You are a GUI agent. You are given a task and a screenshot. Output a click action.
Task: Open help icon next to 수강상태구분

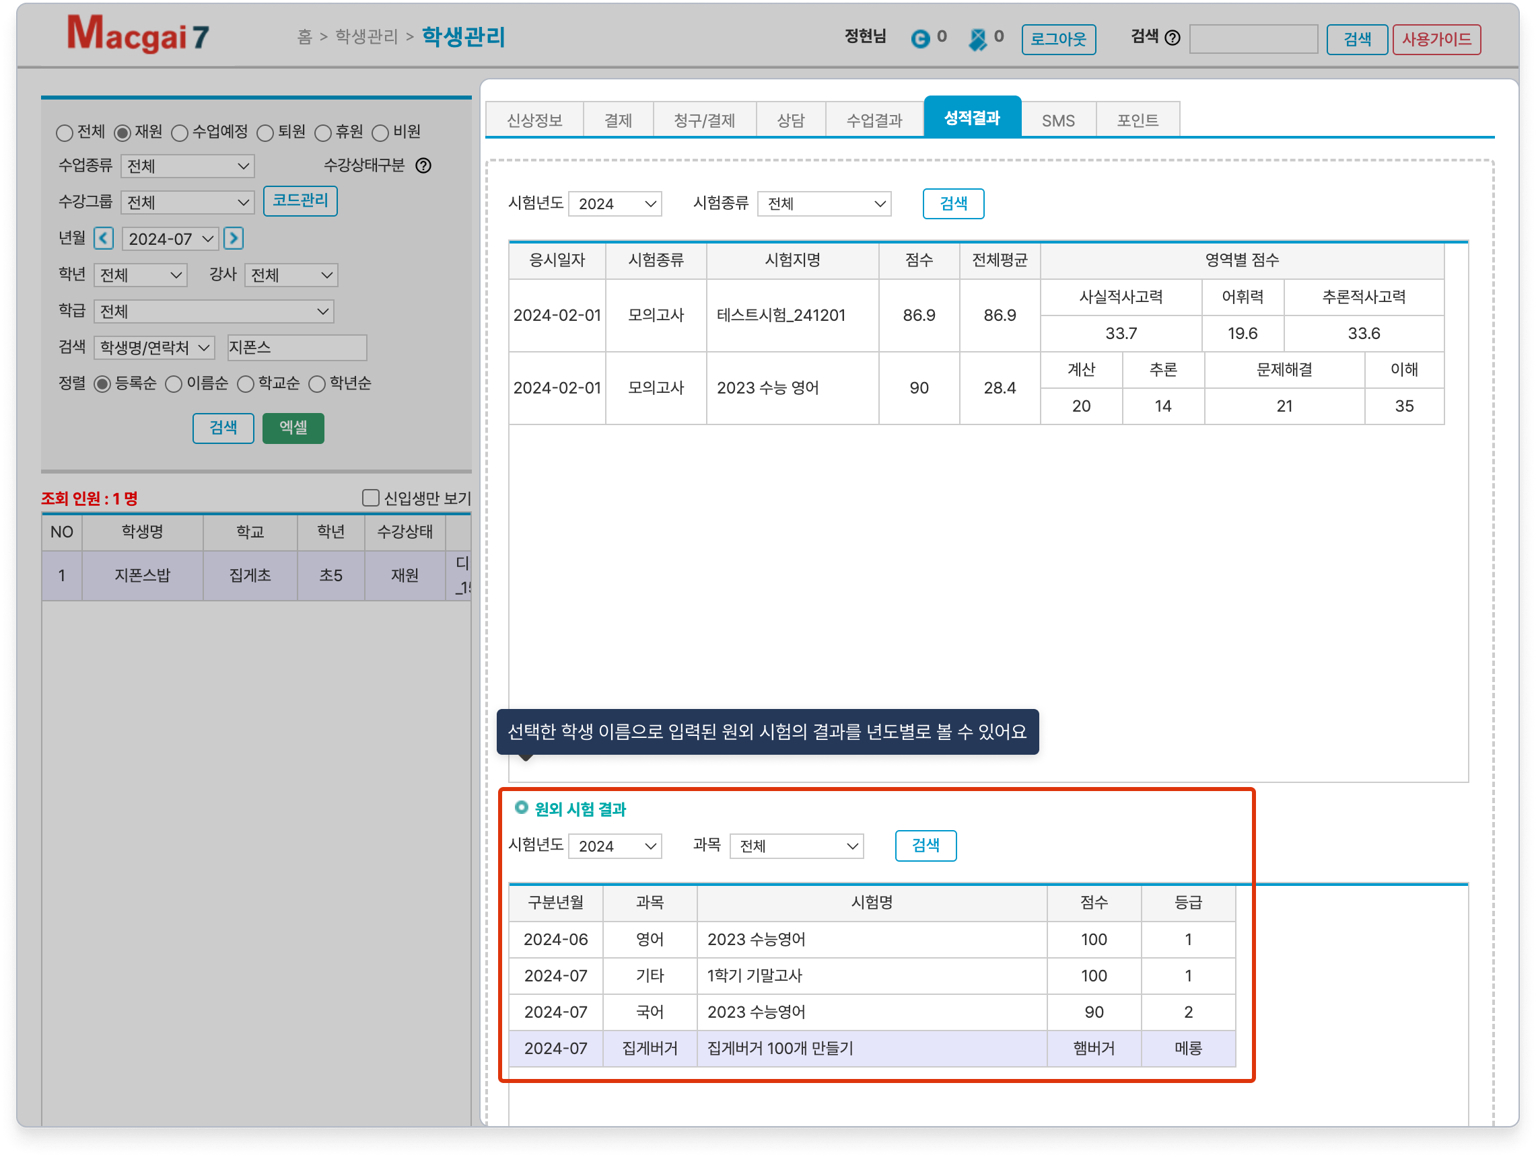[x=424, y=166]
